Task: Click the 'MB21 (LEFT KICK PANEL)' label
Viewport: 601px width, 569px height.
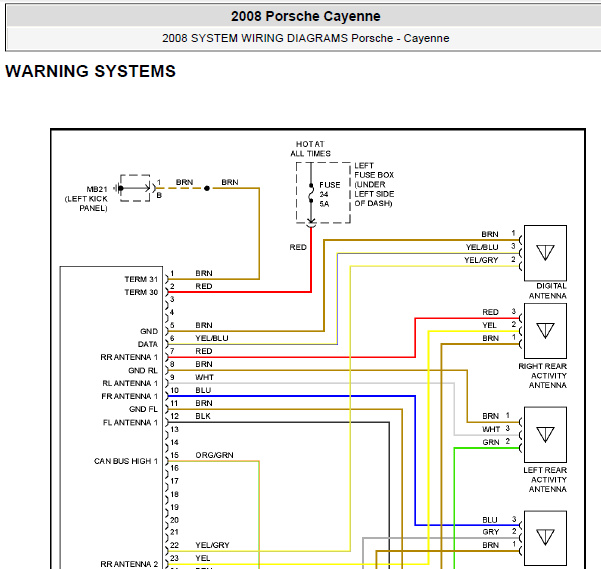Action: tap(86, 199)
